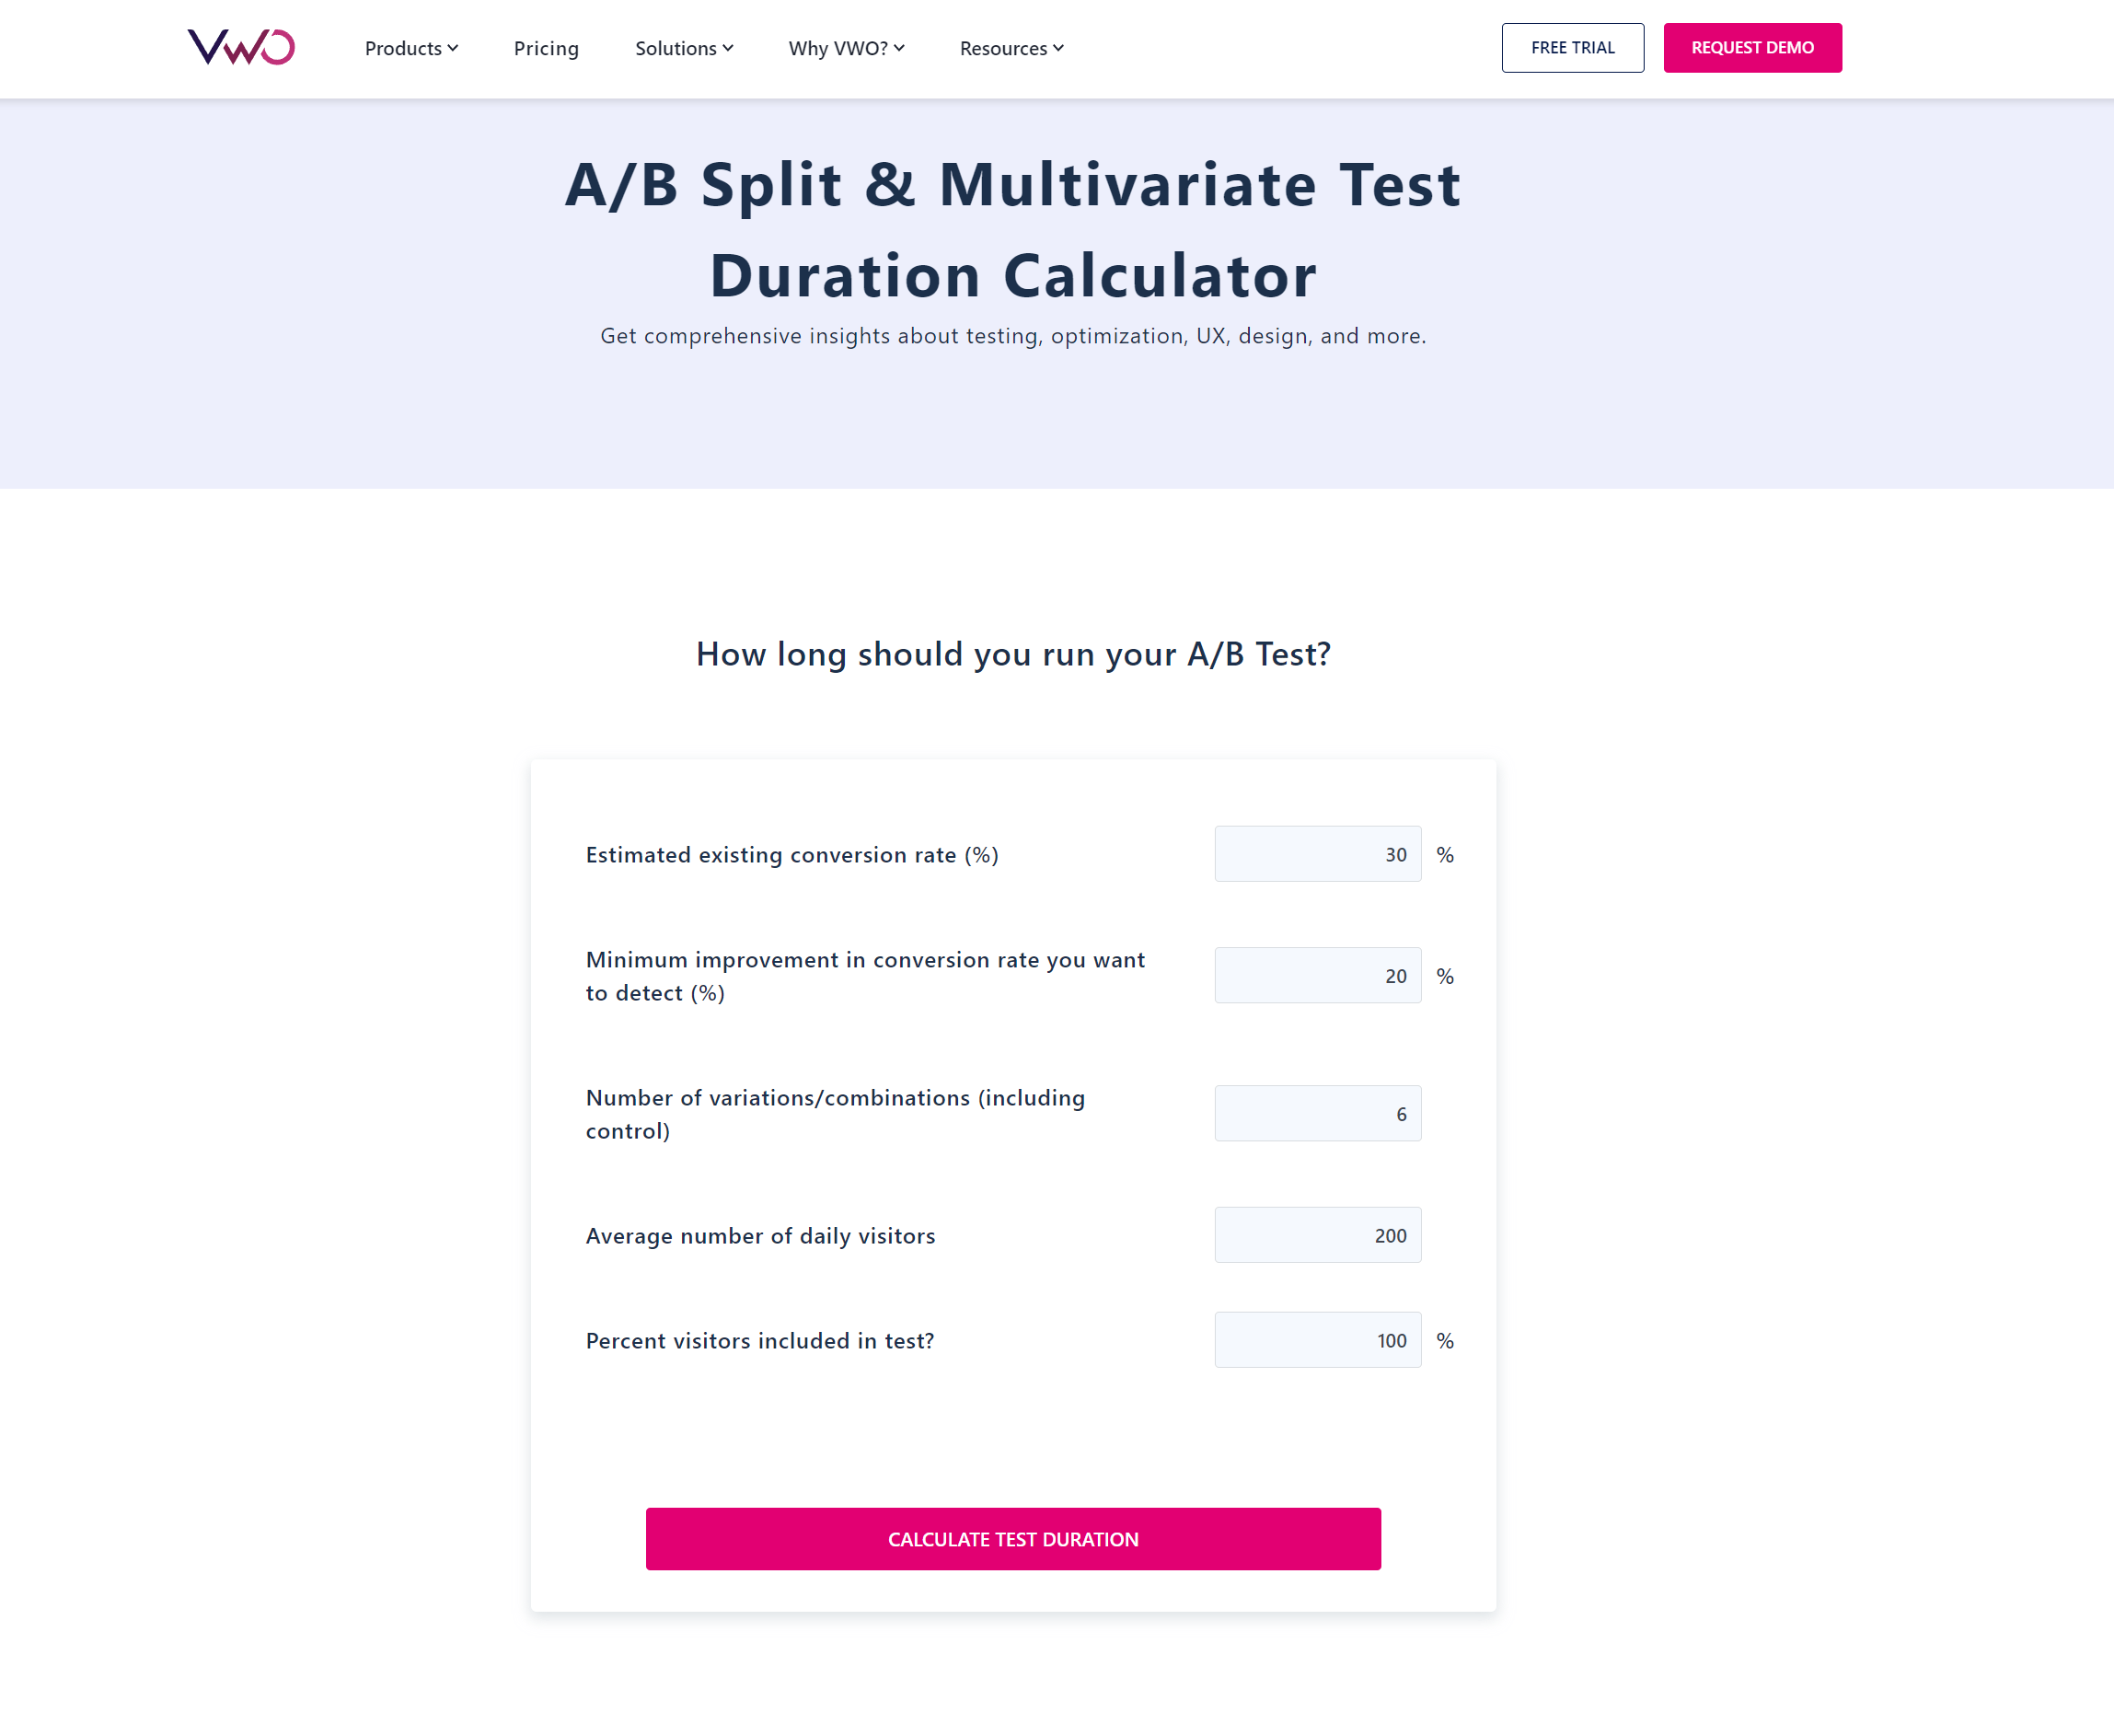Expand the Resources menu
This screenshot has width=2114, height=1736.
(x=1010, y=47)
